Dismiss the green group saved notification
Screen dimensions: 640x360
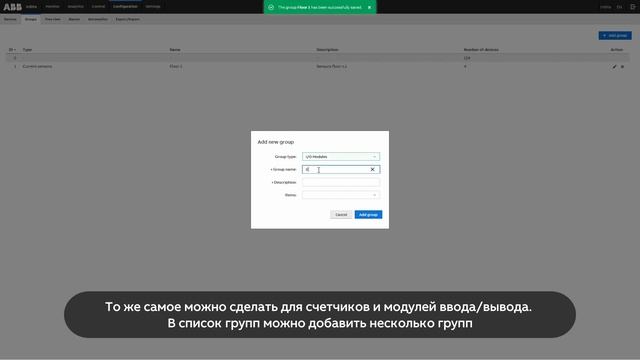(369, 7)
